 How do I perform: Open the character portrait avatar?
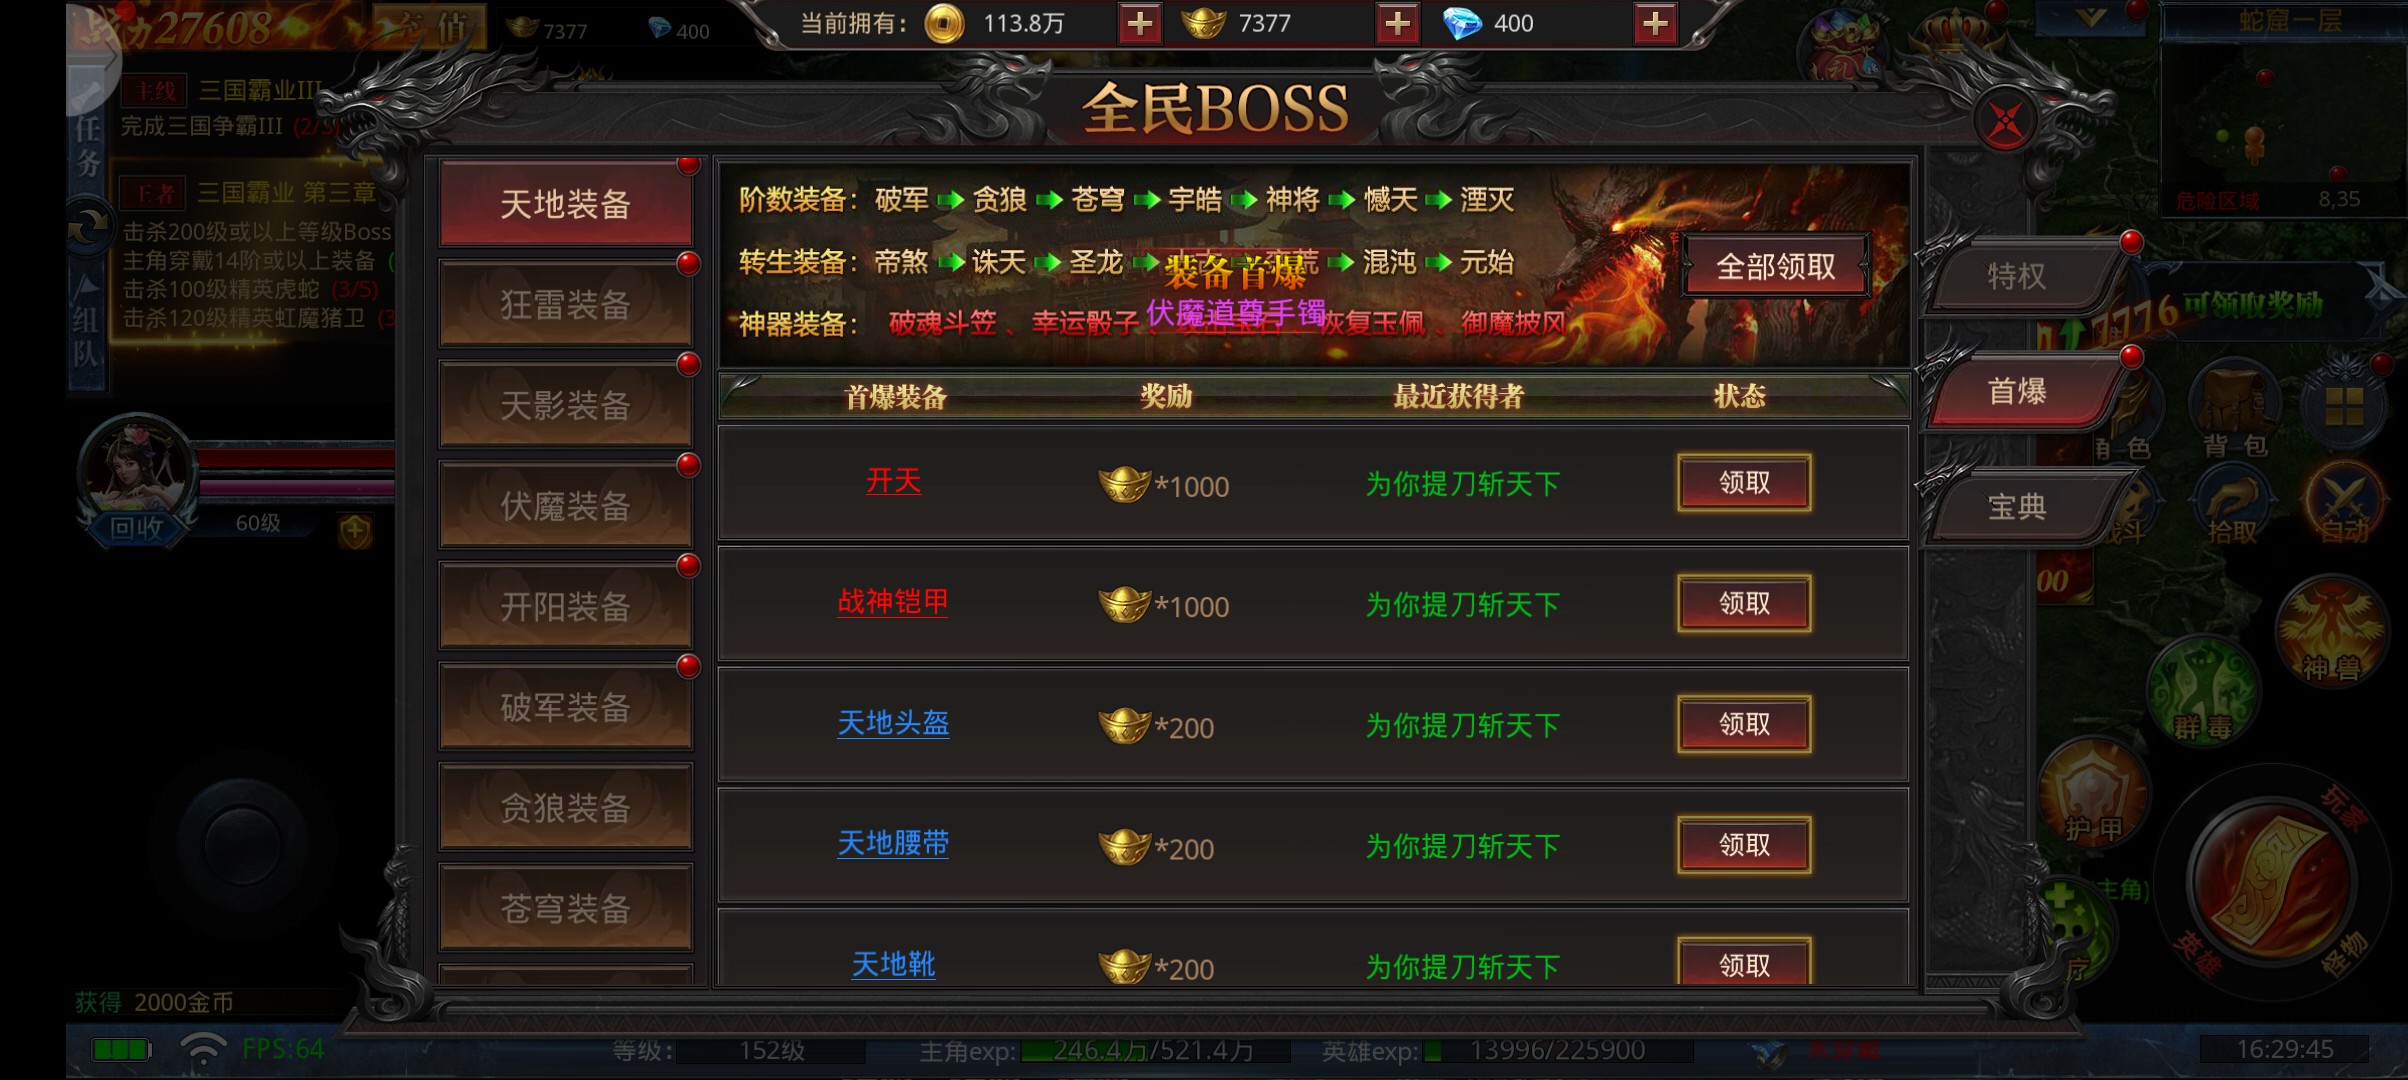pyautogui.click(x=138, y=466)
